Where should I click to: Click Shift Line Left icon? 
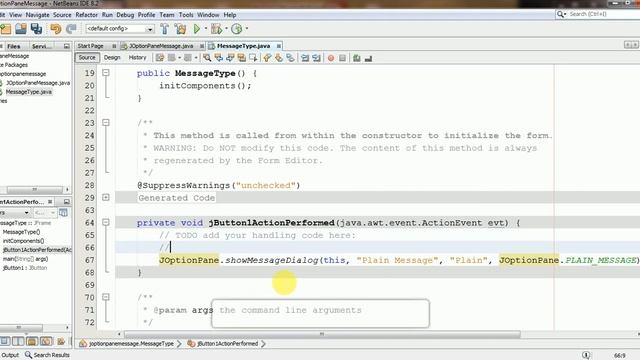(305, 58)
